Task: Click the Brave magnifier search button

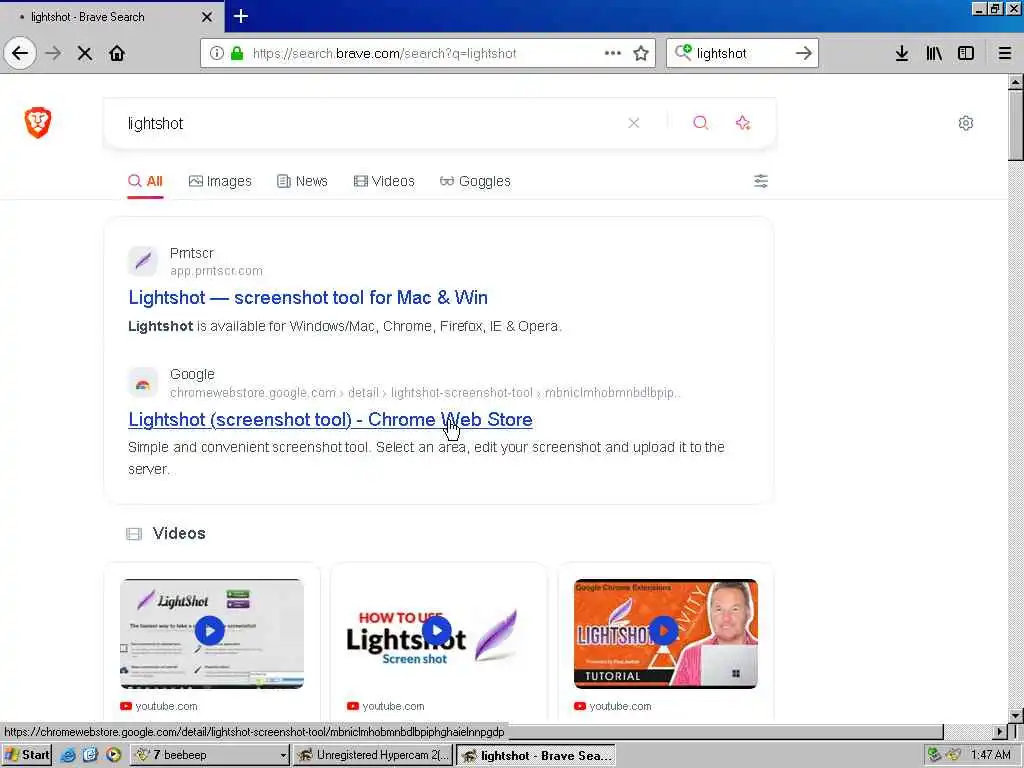Action: (701, 123)
